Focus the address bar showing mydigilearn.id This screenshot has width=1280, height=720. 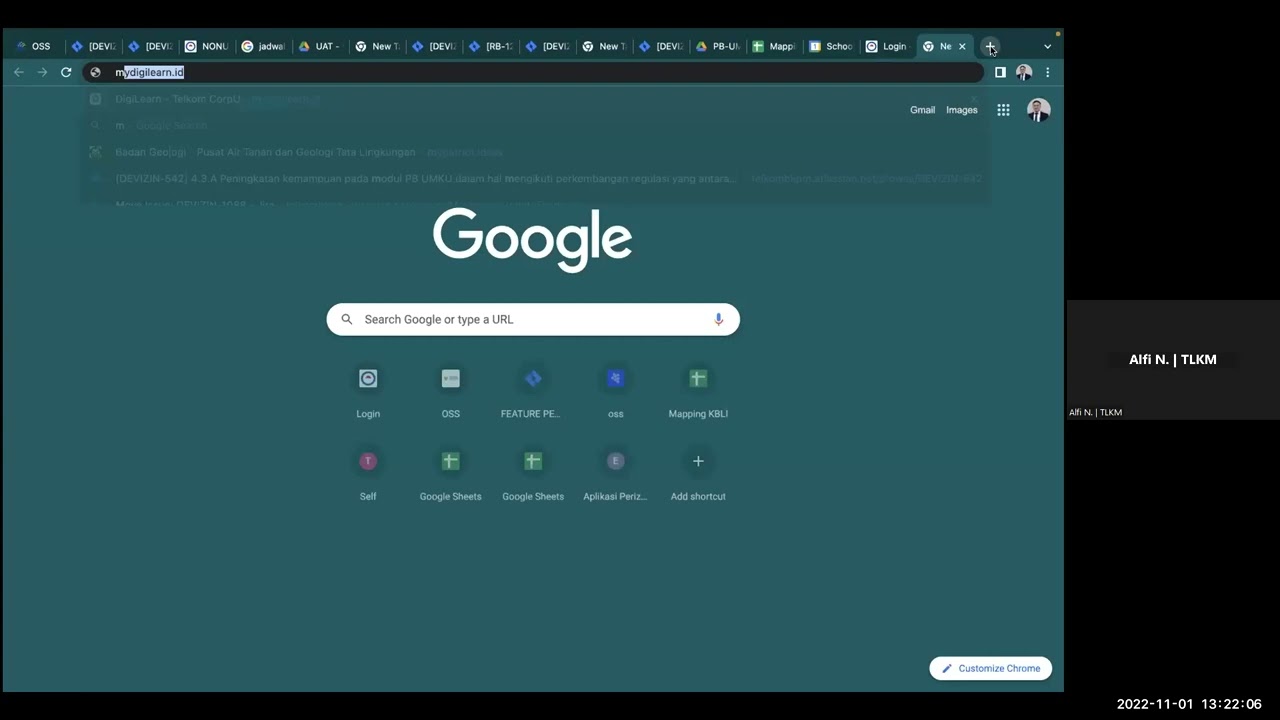point(533,72)
